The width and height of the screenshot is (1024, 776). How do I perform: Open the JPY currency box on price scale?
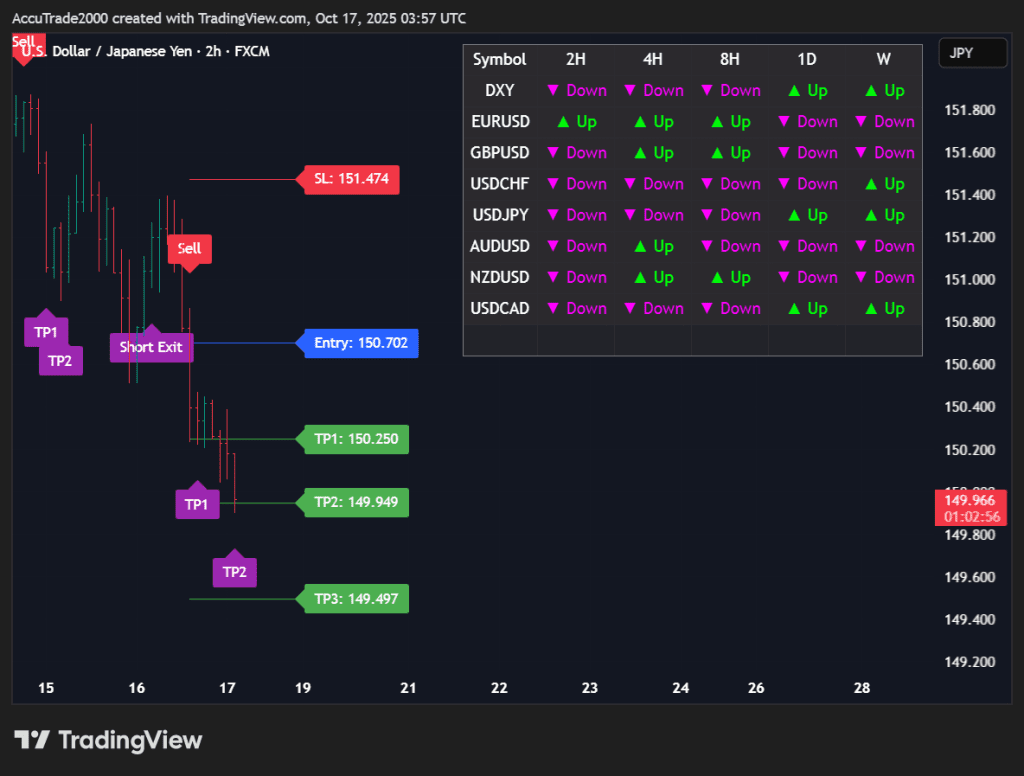tap(972, 53)
